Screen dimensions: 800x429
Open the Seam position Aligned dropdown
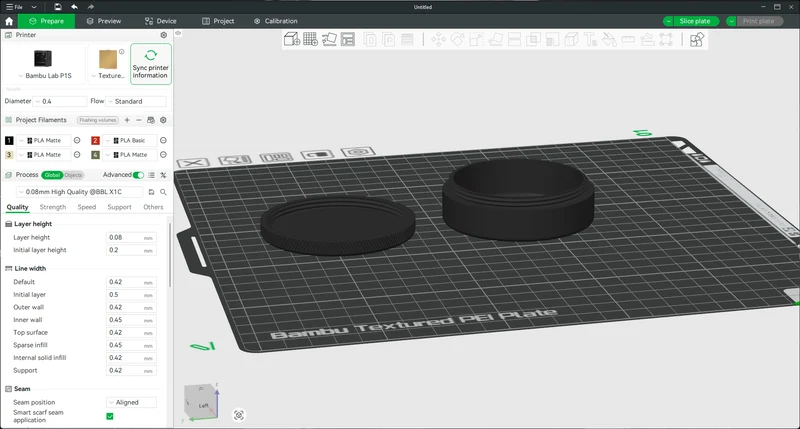coord(131,402)
